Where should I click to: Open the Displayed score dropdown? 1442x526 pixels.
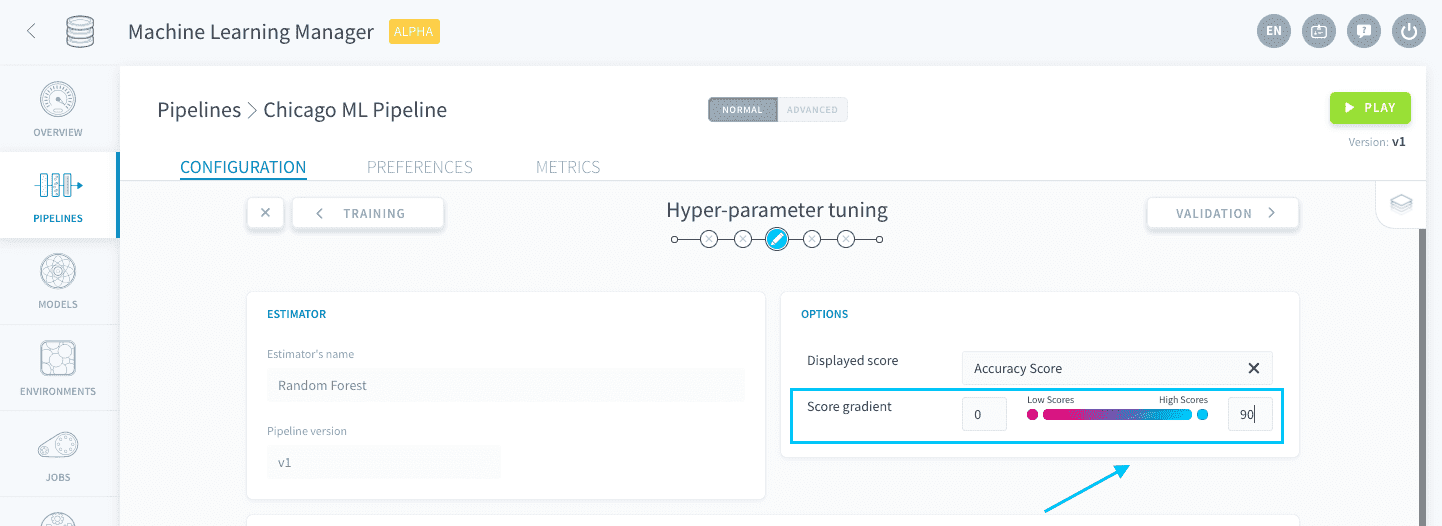point(1117,368)
